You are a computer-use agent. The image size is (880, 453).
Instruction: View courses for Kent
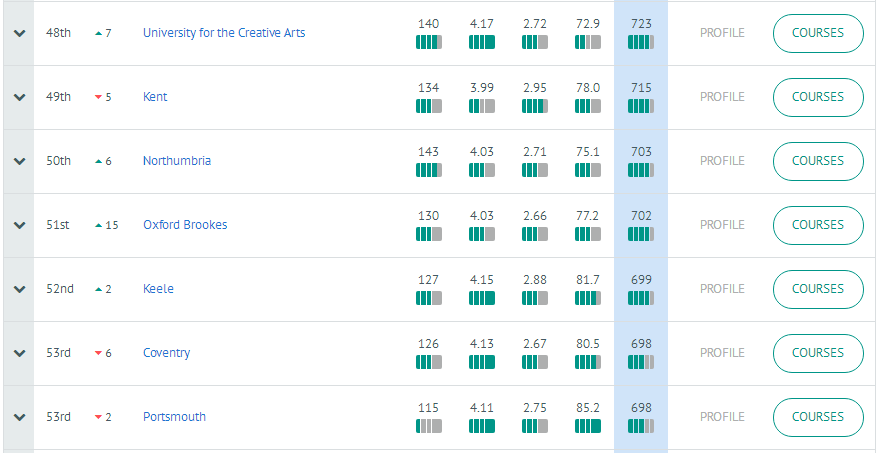coord(818,97)
